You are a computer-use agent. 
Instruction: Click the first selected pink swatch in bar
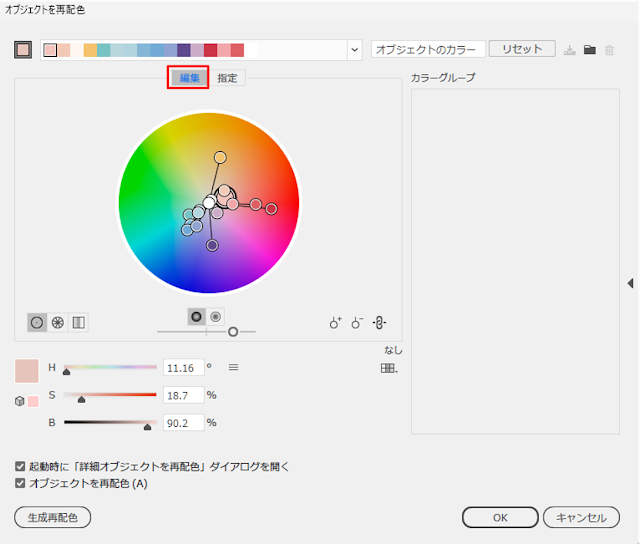point(50,50)
